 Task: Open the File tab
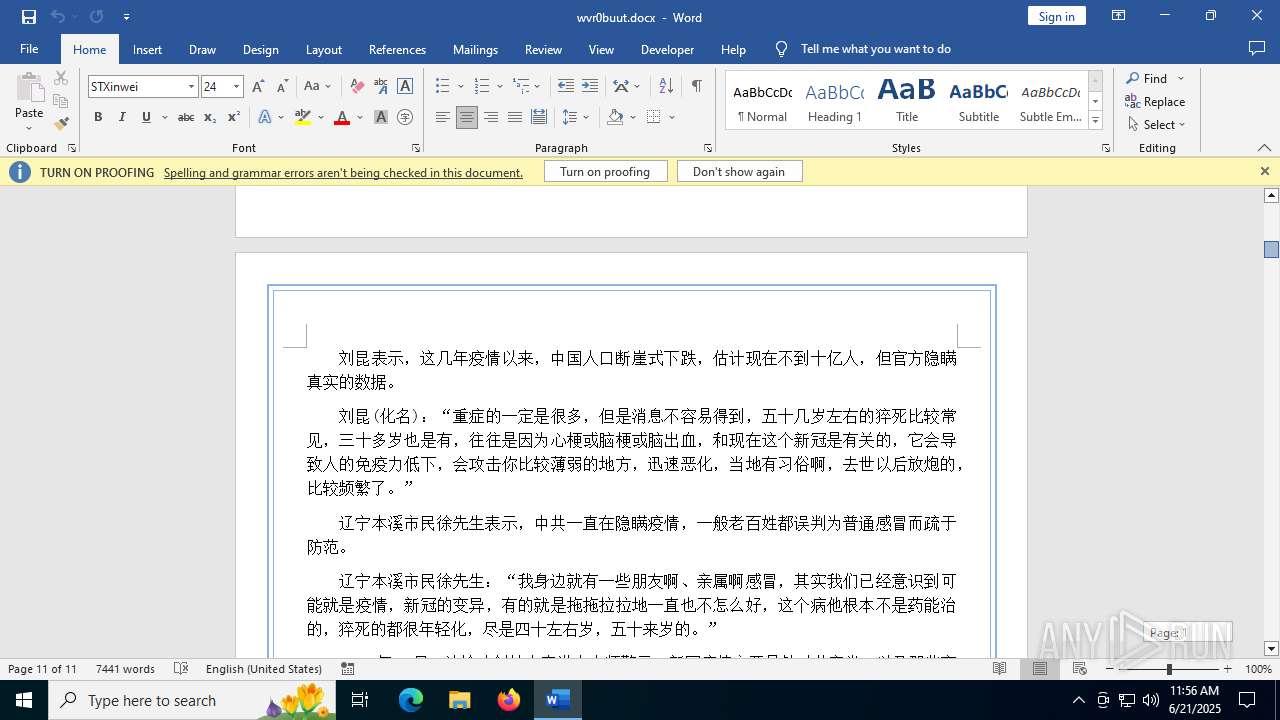pos(29,49)
